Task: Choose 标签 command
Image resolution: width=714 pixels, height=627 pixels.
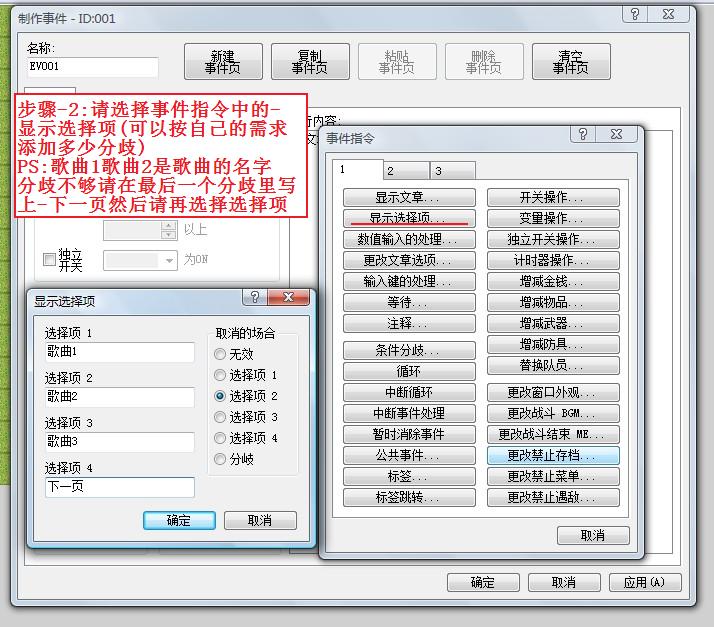Action: click(x=409, y=476)
